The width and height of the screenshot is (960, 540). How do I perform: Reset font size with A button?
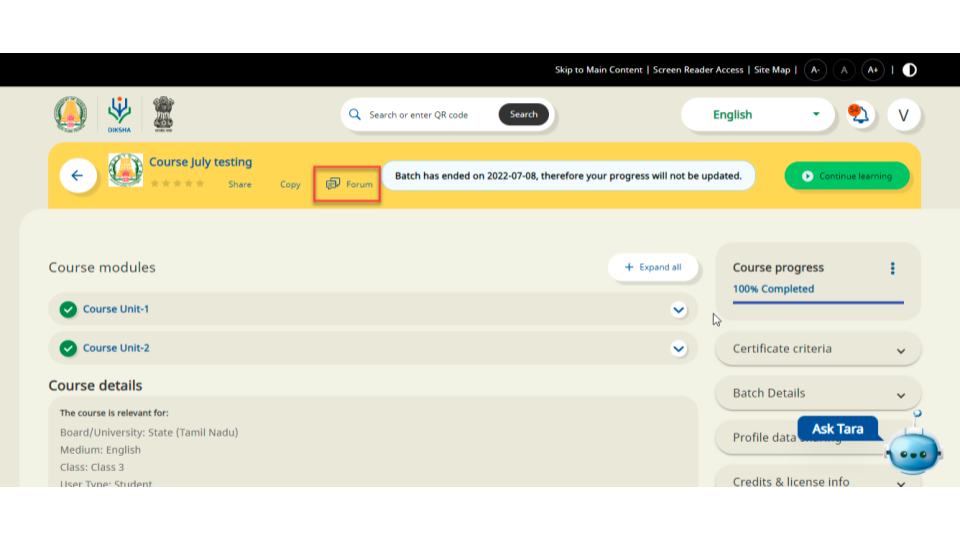844,70
